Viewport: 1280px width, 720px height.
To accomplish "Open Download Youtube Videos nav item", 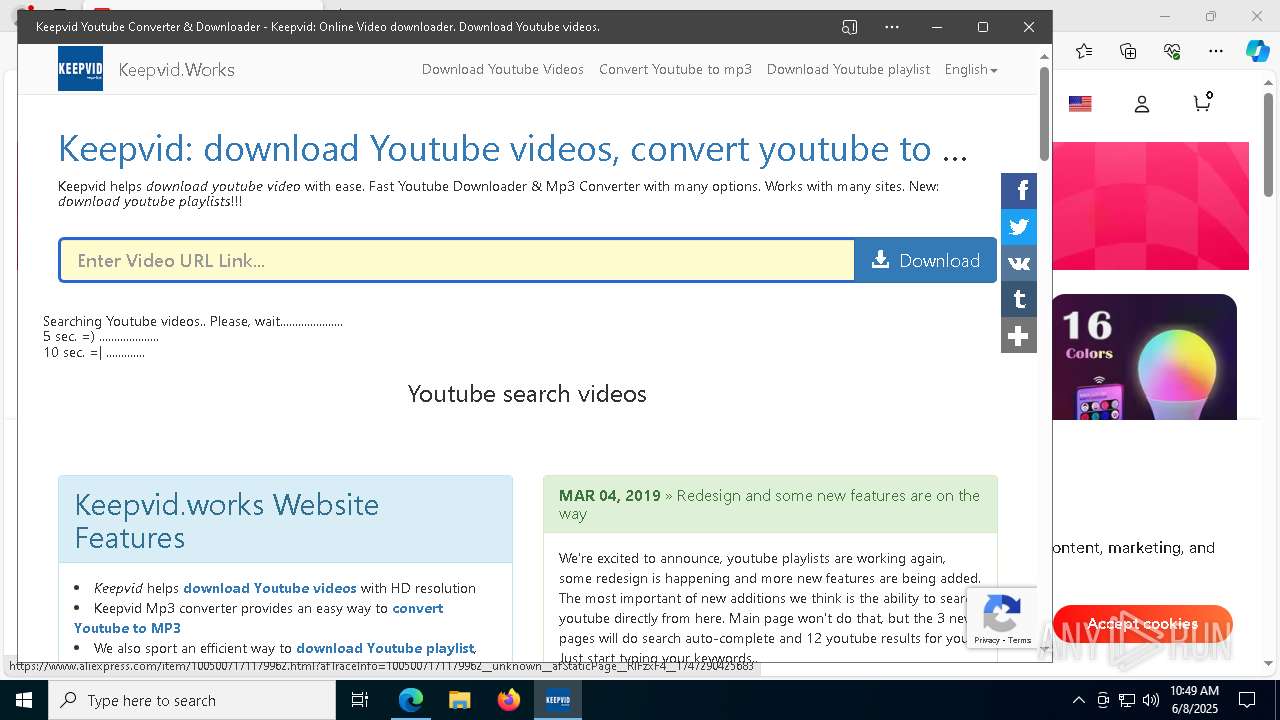I will 503,69.
